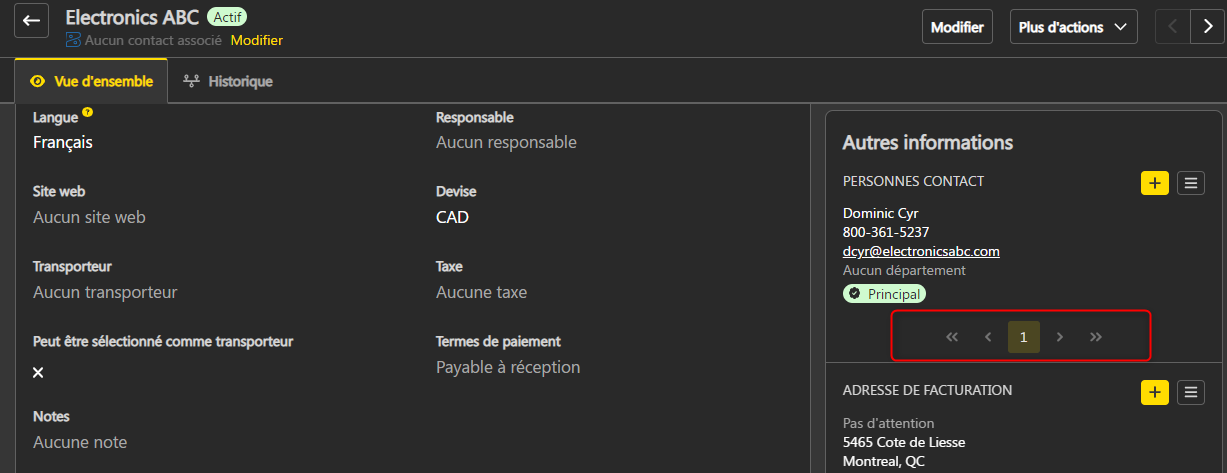
Task: Click the yellow Modifier contact link
Action: (x=257, y=40)
